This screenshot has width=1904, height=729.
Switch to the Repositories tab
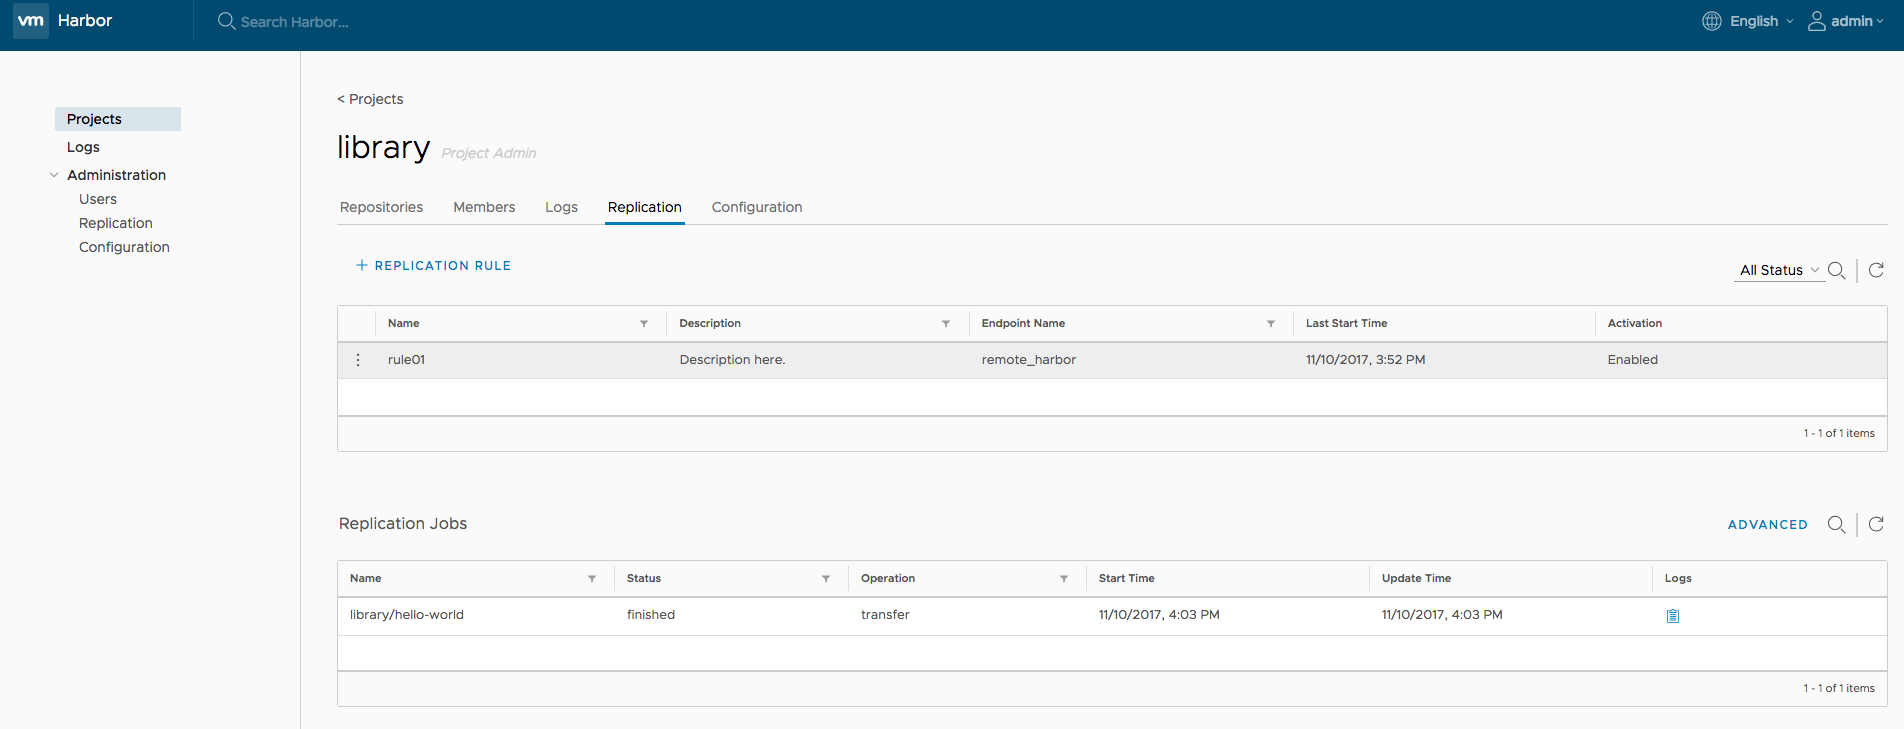pyautogui.click(x=381, y=207)
